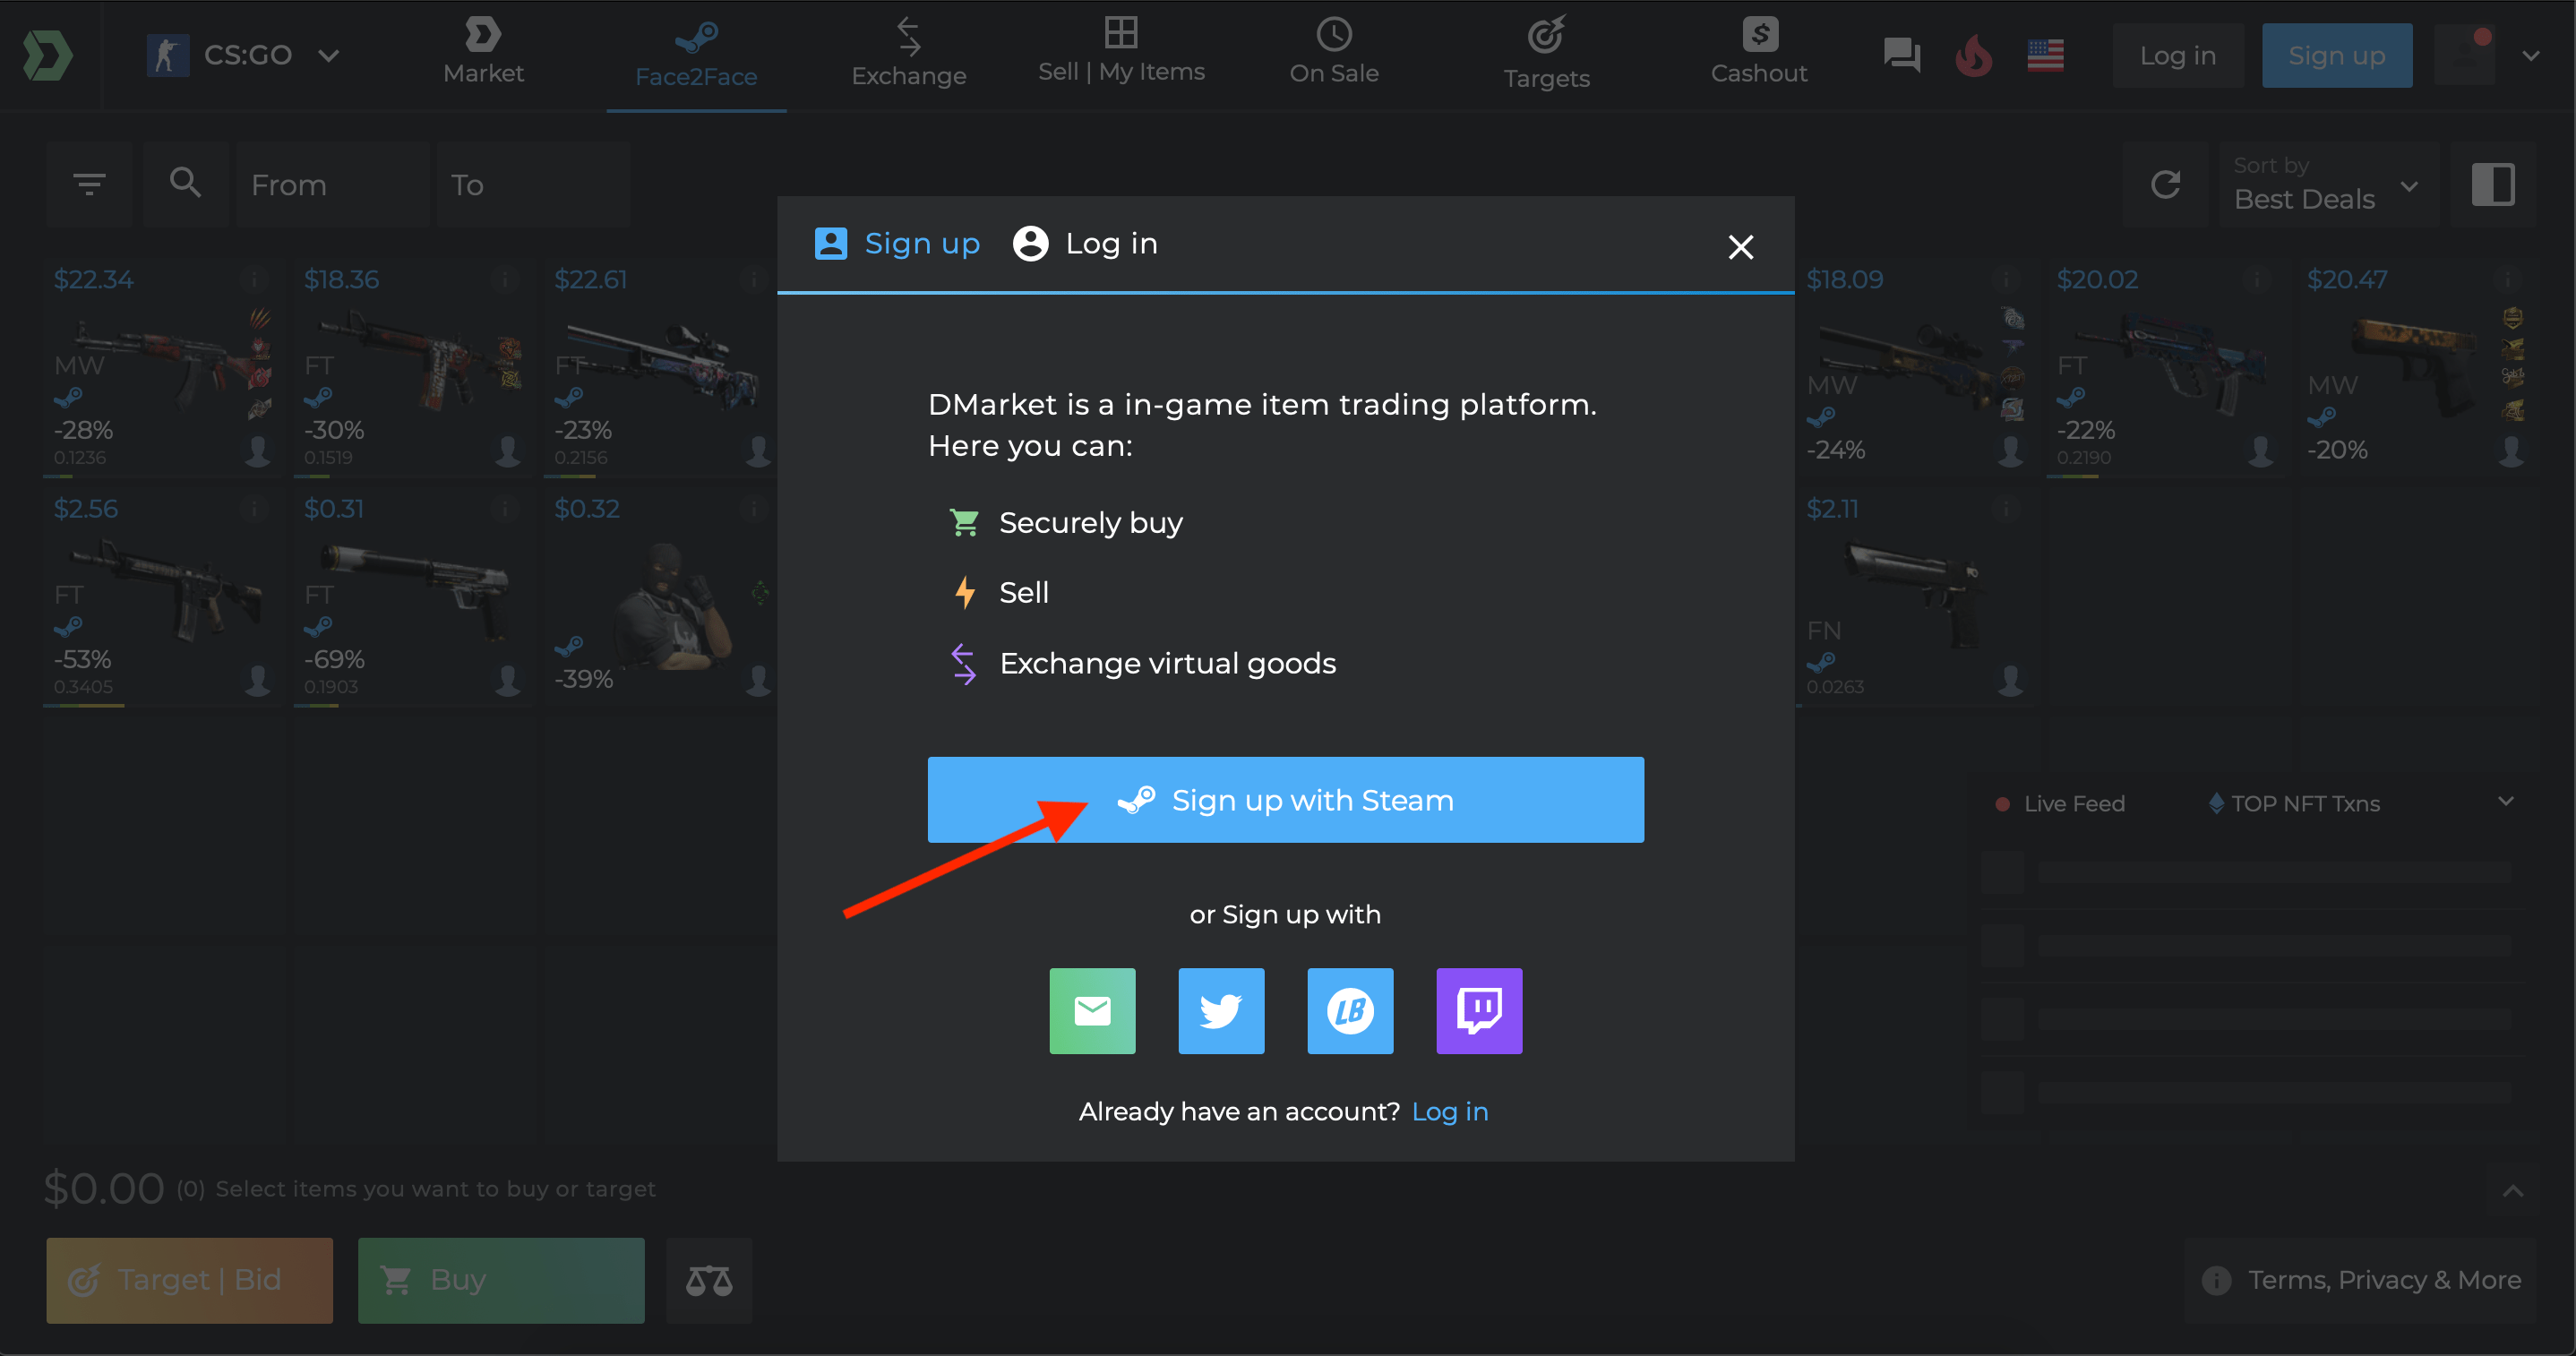Open the Exchange menu item

click(908, 56)
